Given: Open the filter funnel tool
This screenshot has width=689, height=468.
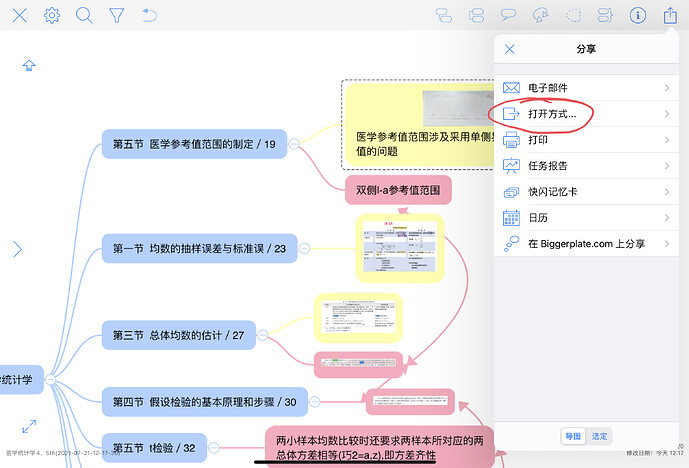Looking at the screenshot, I should (116, 16).
